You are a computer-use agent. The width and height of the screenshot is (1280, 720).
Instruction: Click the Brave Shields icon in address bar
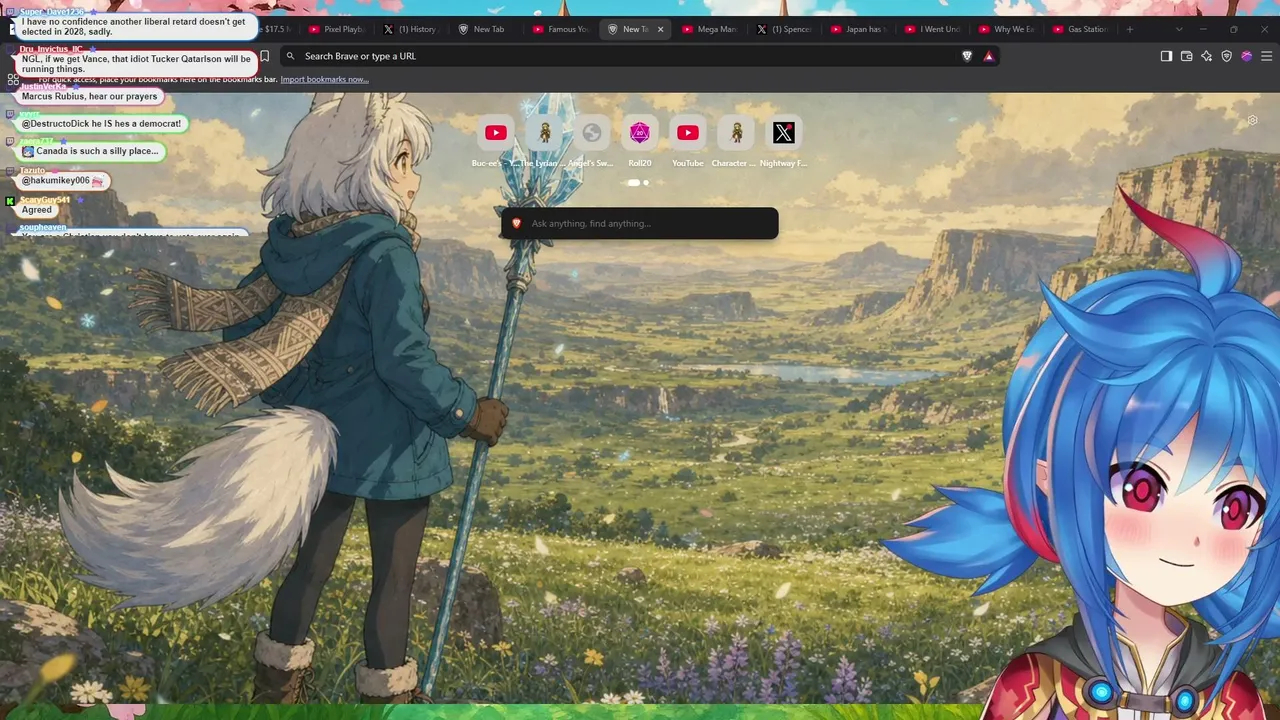pyautogui.click(x=967, y=56)
